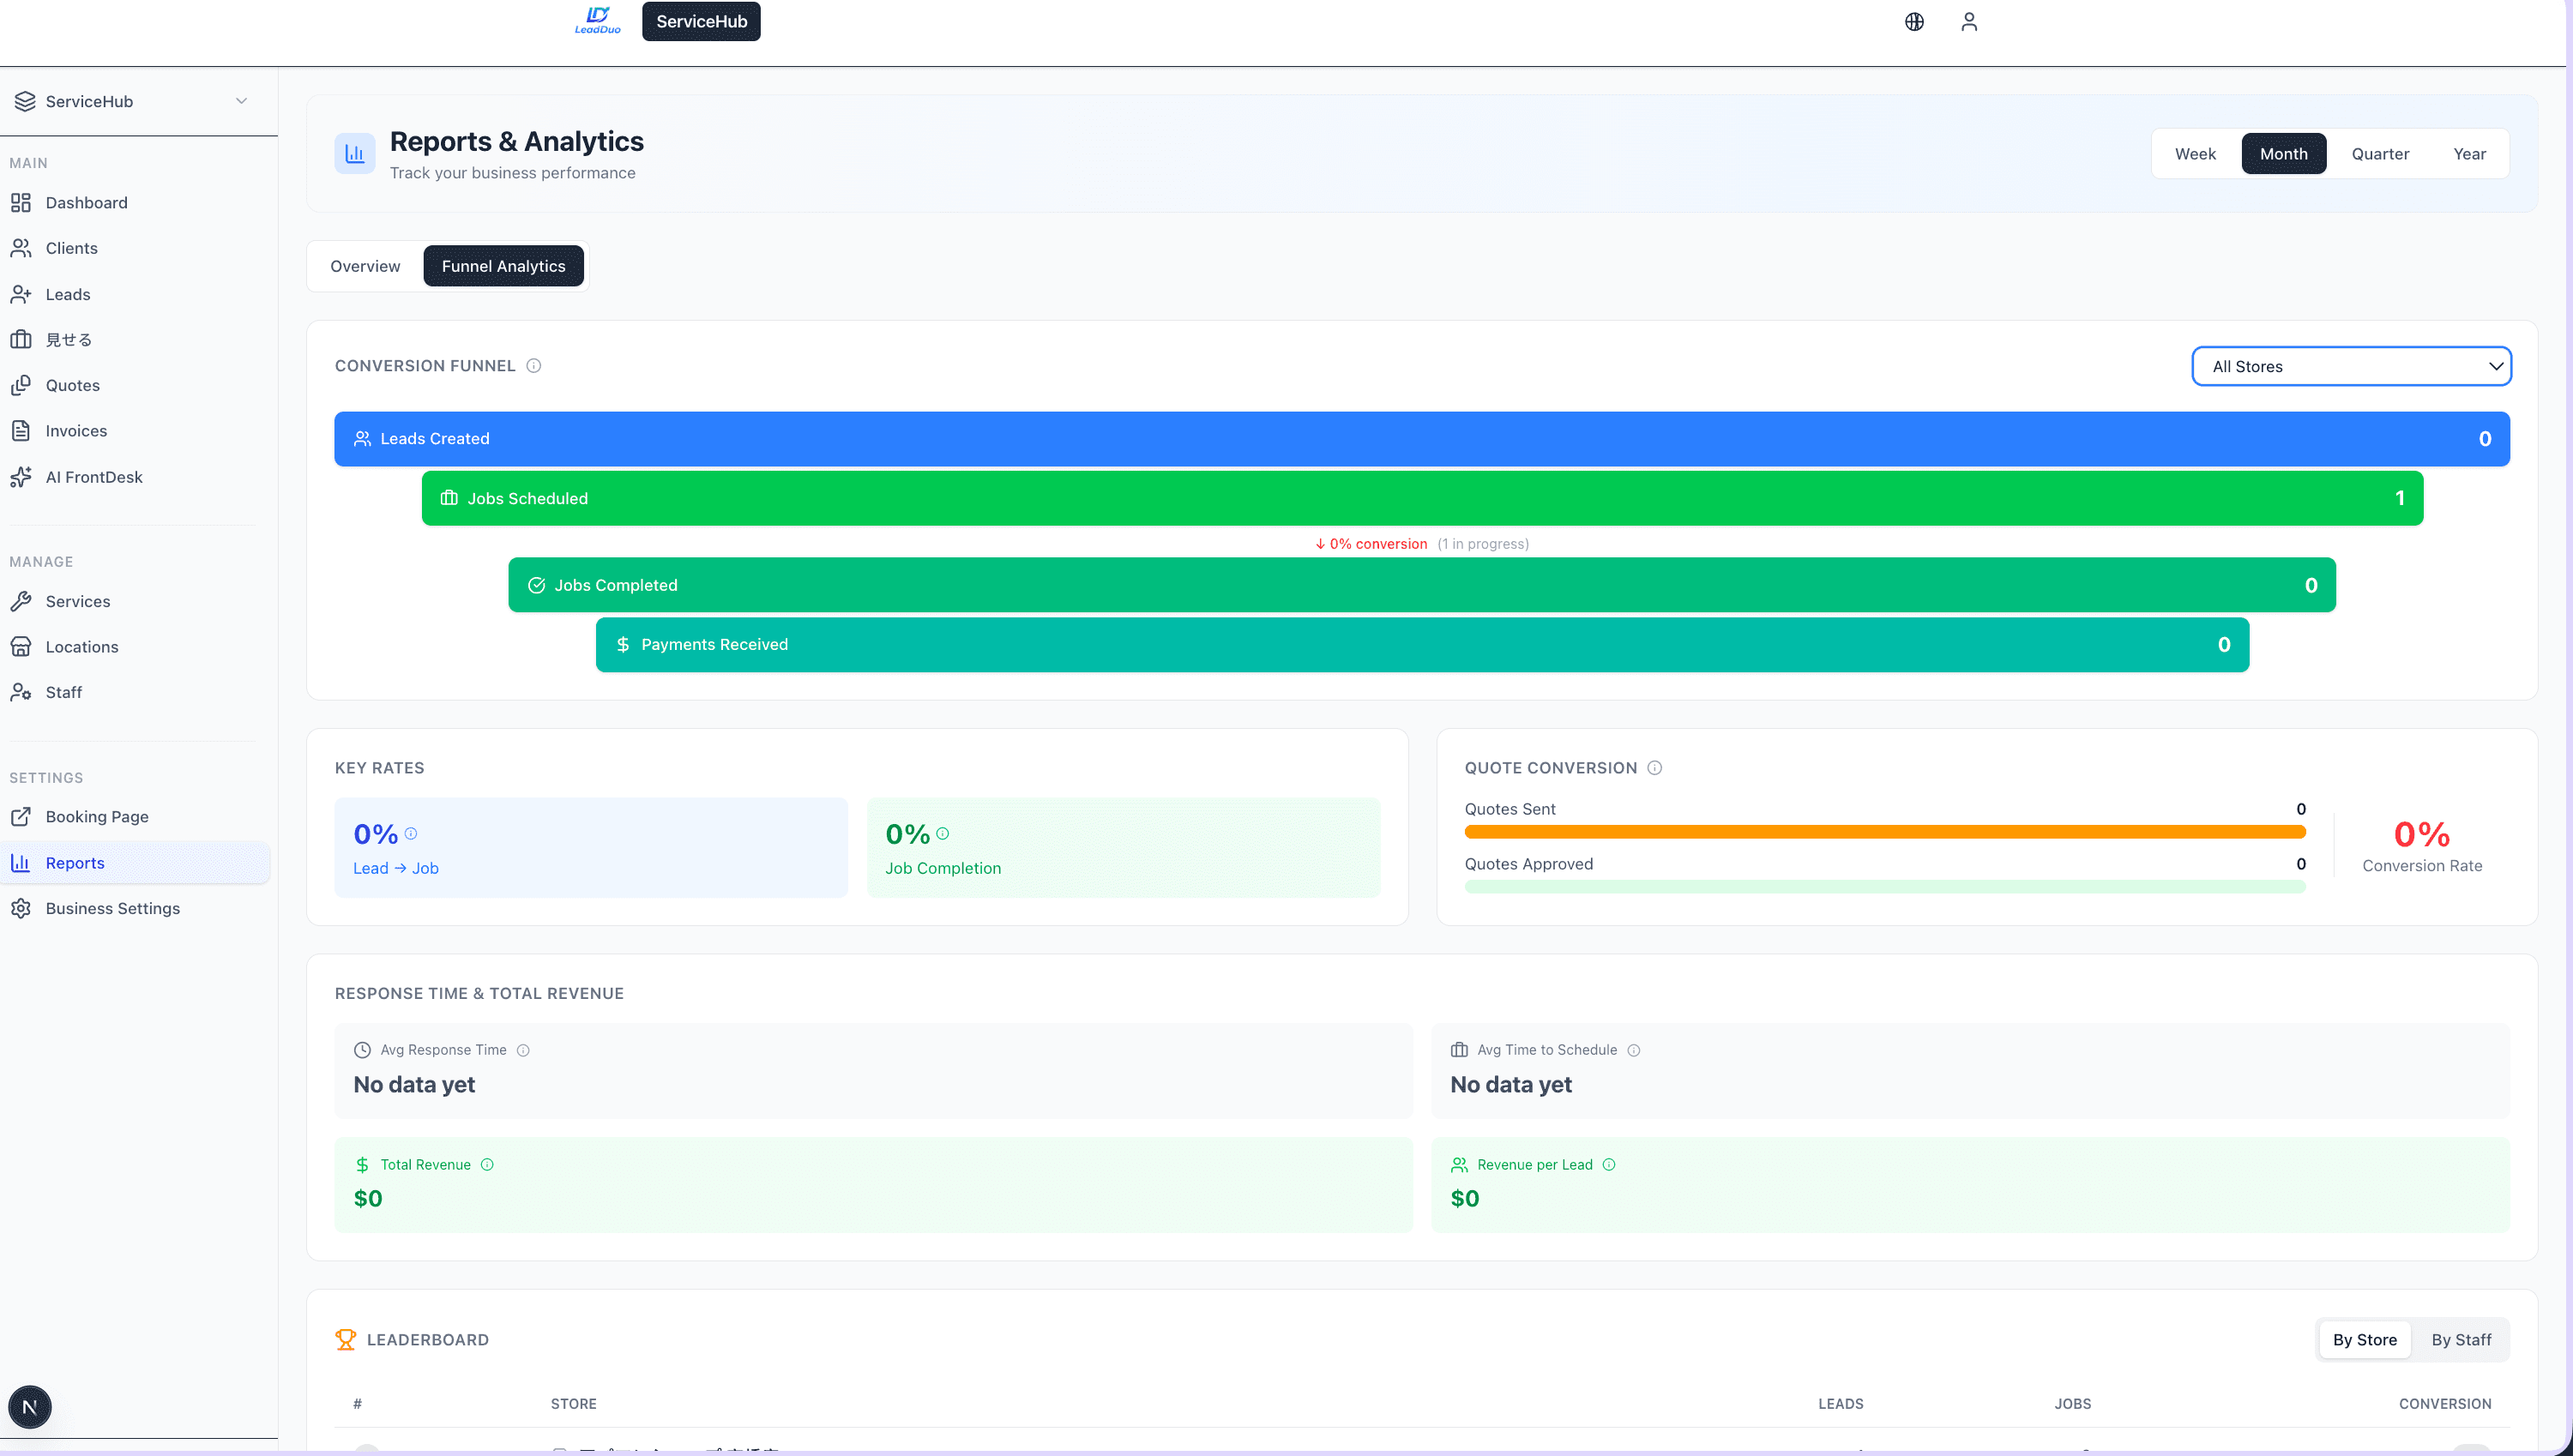Open the Dashboard from the sidebar
Screen dimensions: 2573x1456
pyautogui.click(x=86, y=202)
